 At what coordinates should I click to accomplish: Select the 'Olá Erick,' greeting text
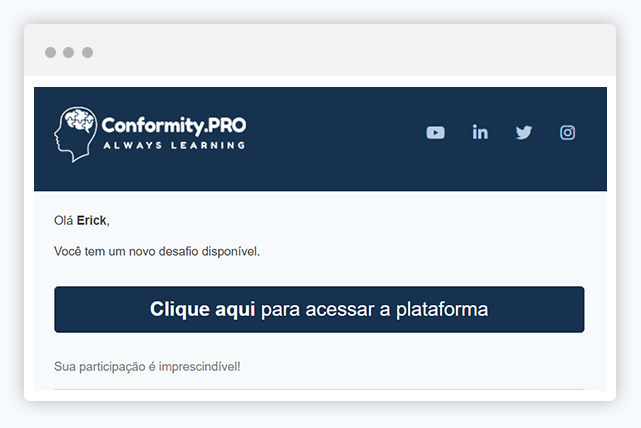pos(82,221)
